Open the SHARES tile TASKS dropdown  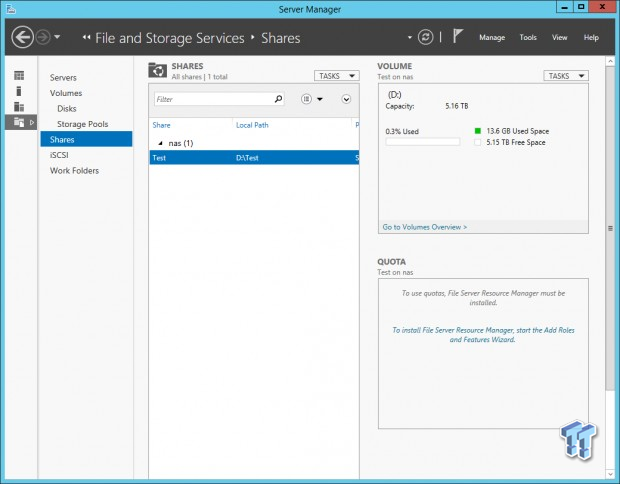(336, 76)
